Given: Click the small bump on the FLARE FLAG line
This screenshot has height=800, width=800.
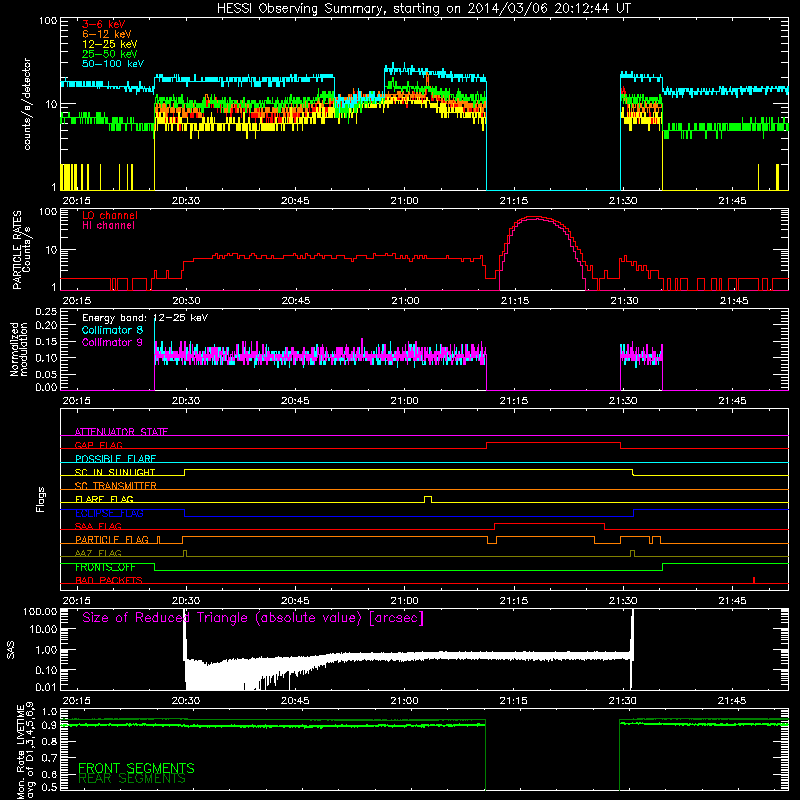Looking at the screenshot, I should pyautogui.click(x=428, y=499).
